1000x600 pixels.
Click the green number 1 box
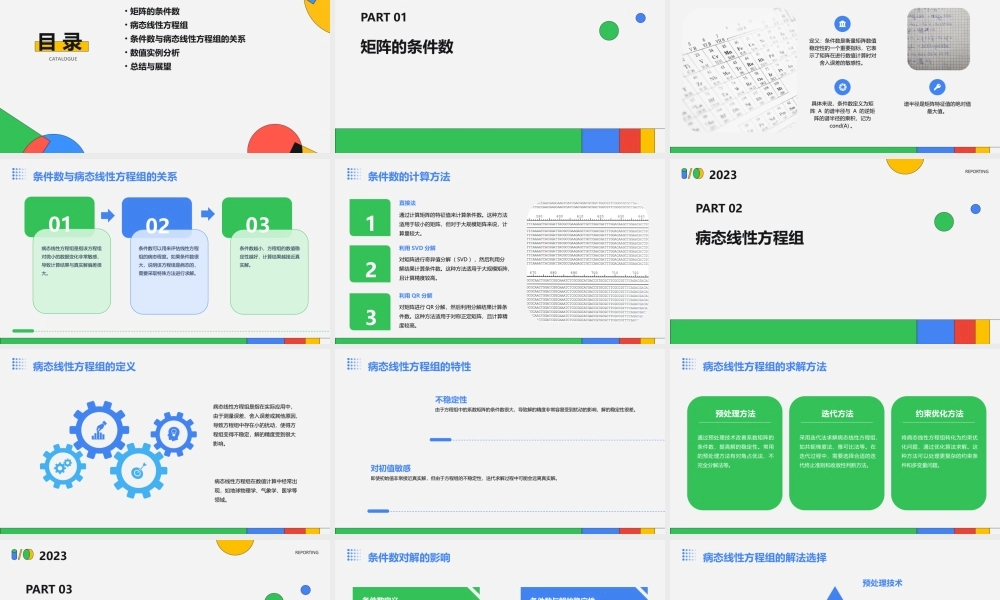[x=370, y=217]
